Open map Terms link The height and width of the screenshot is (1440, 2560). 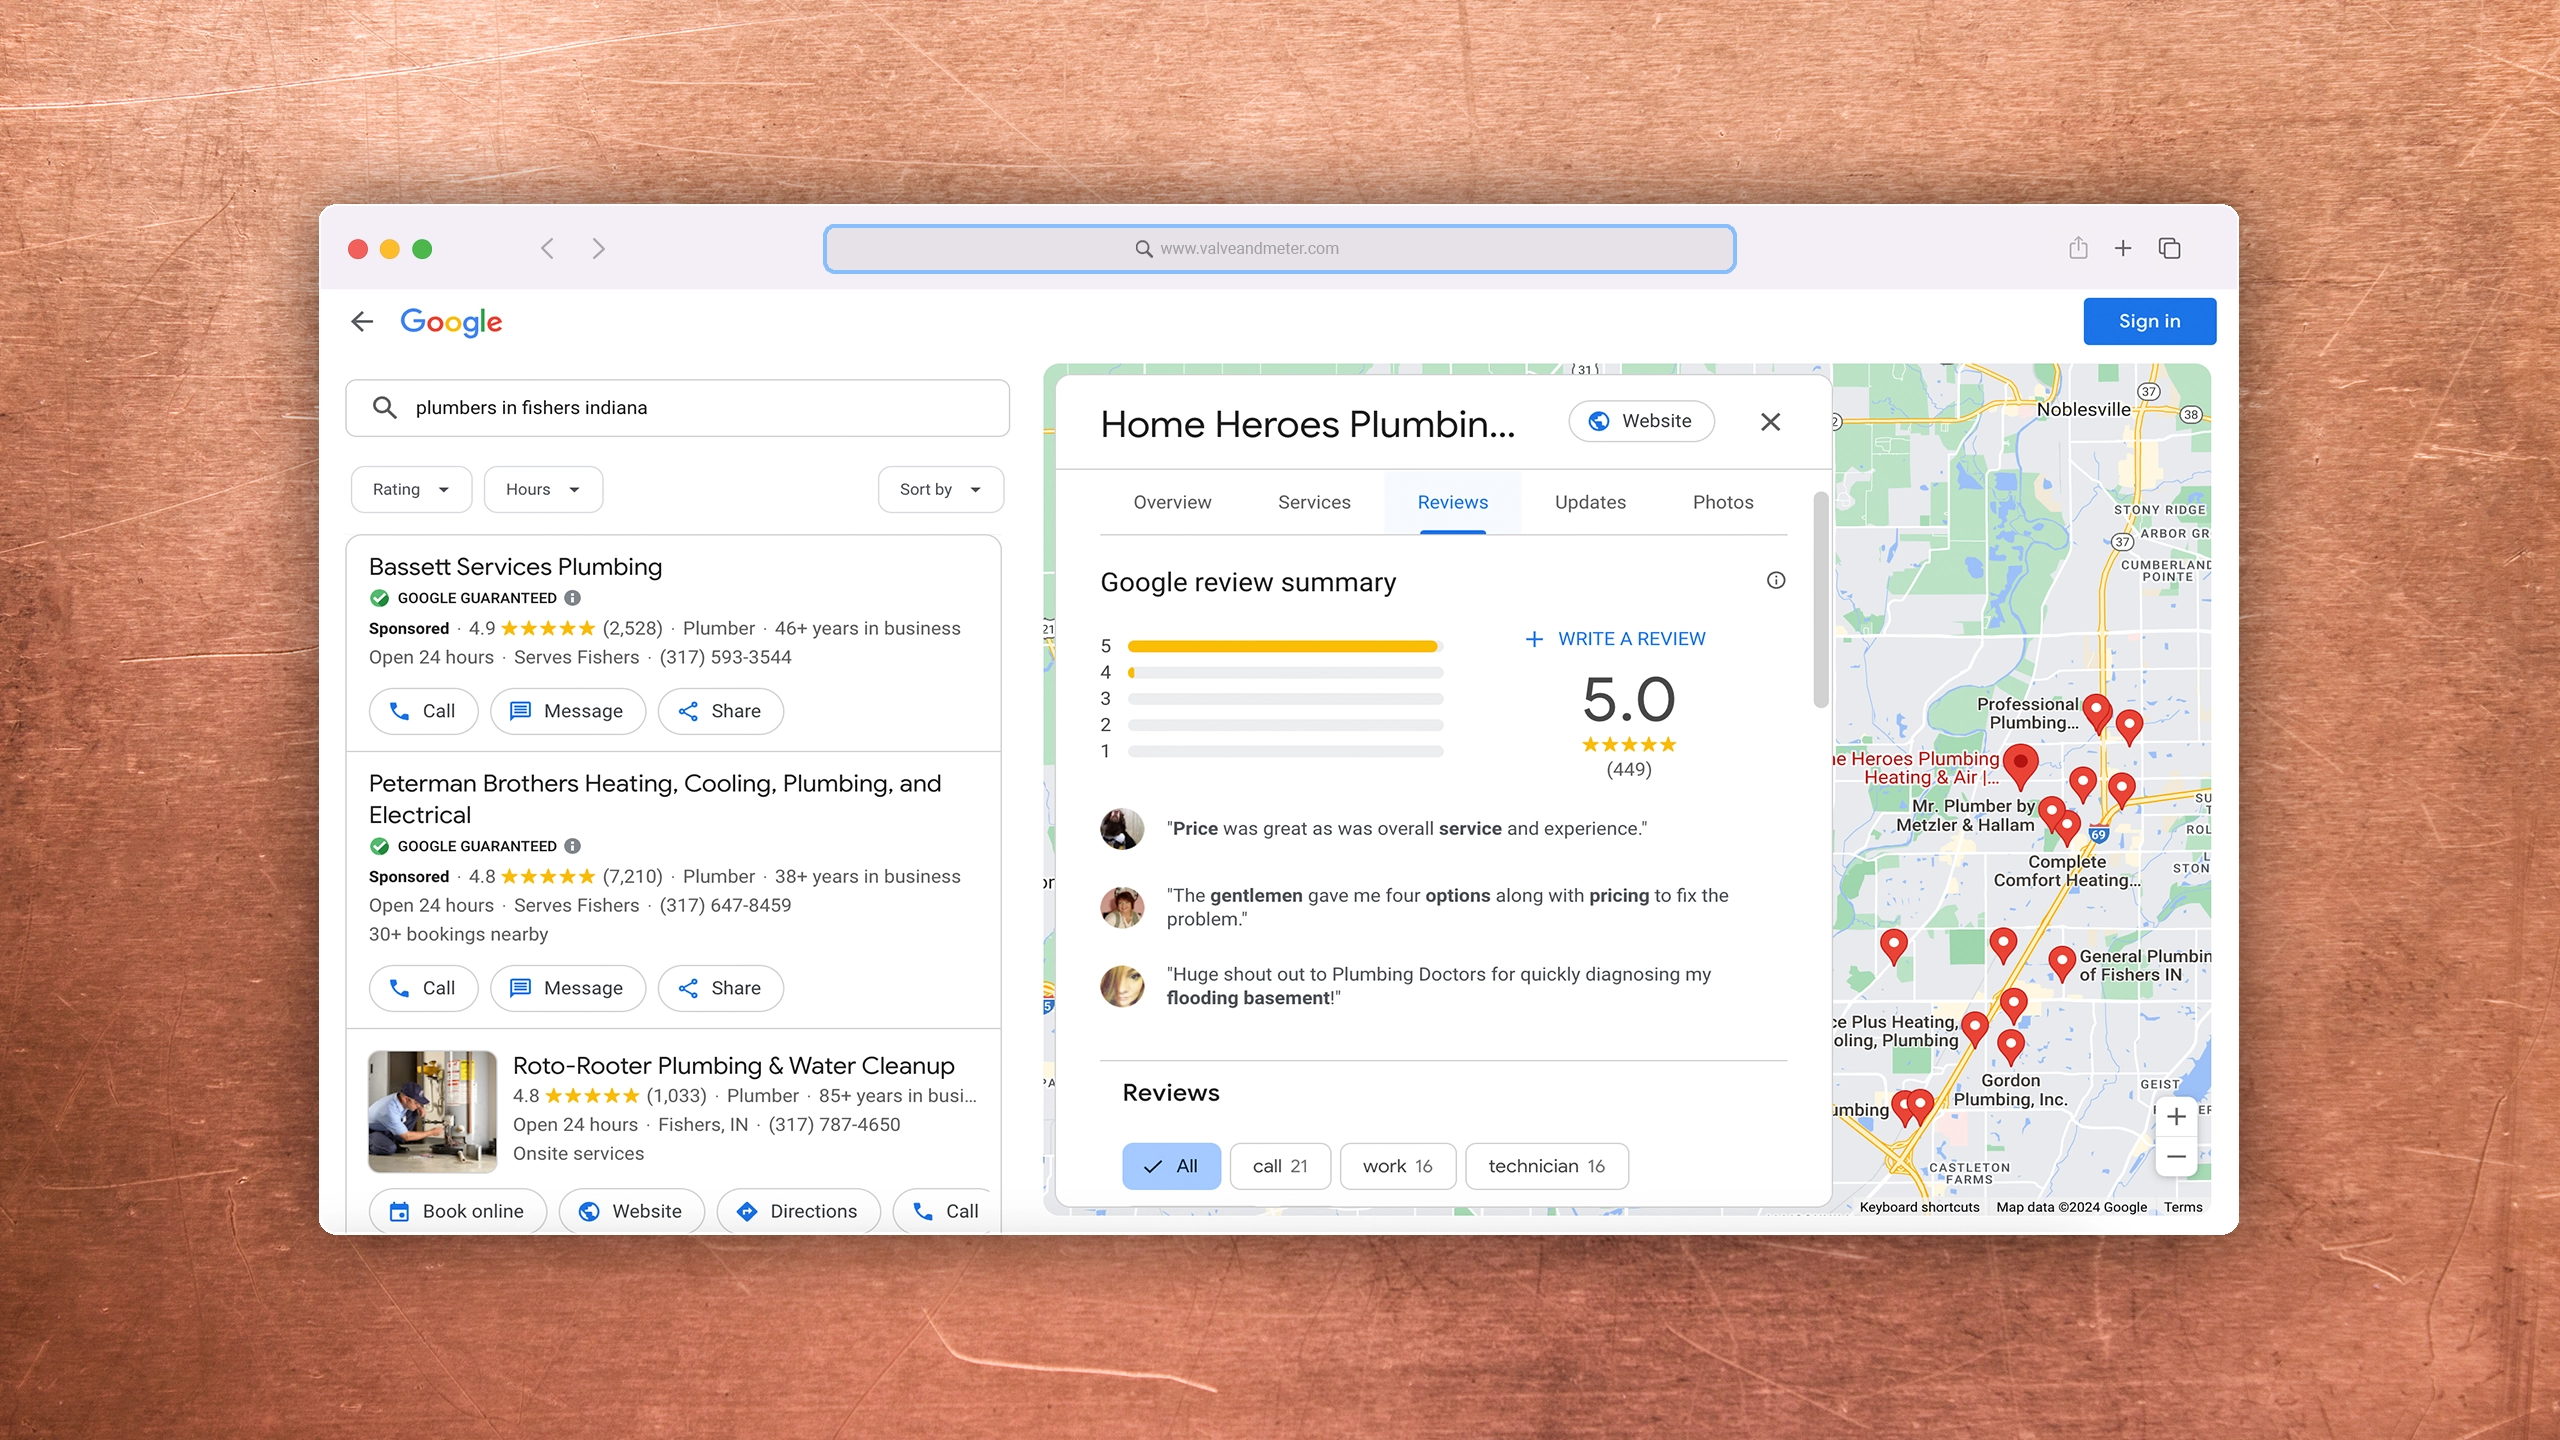click(x=2183, y=1207)
